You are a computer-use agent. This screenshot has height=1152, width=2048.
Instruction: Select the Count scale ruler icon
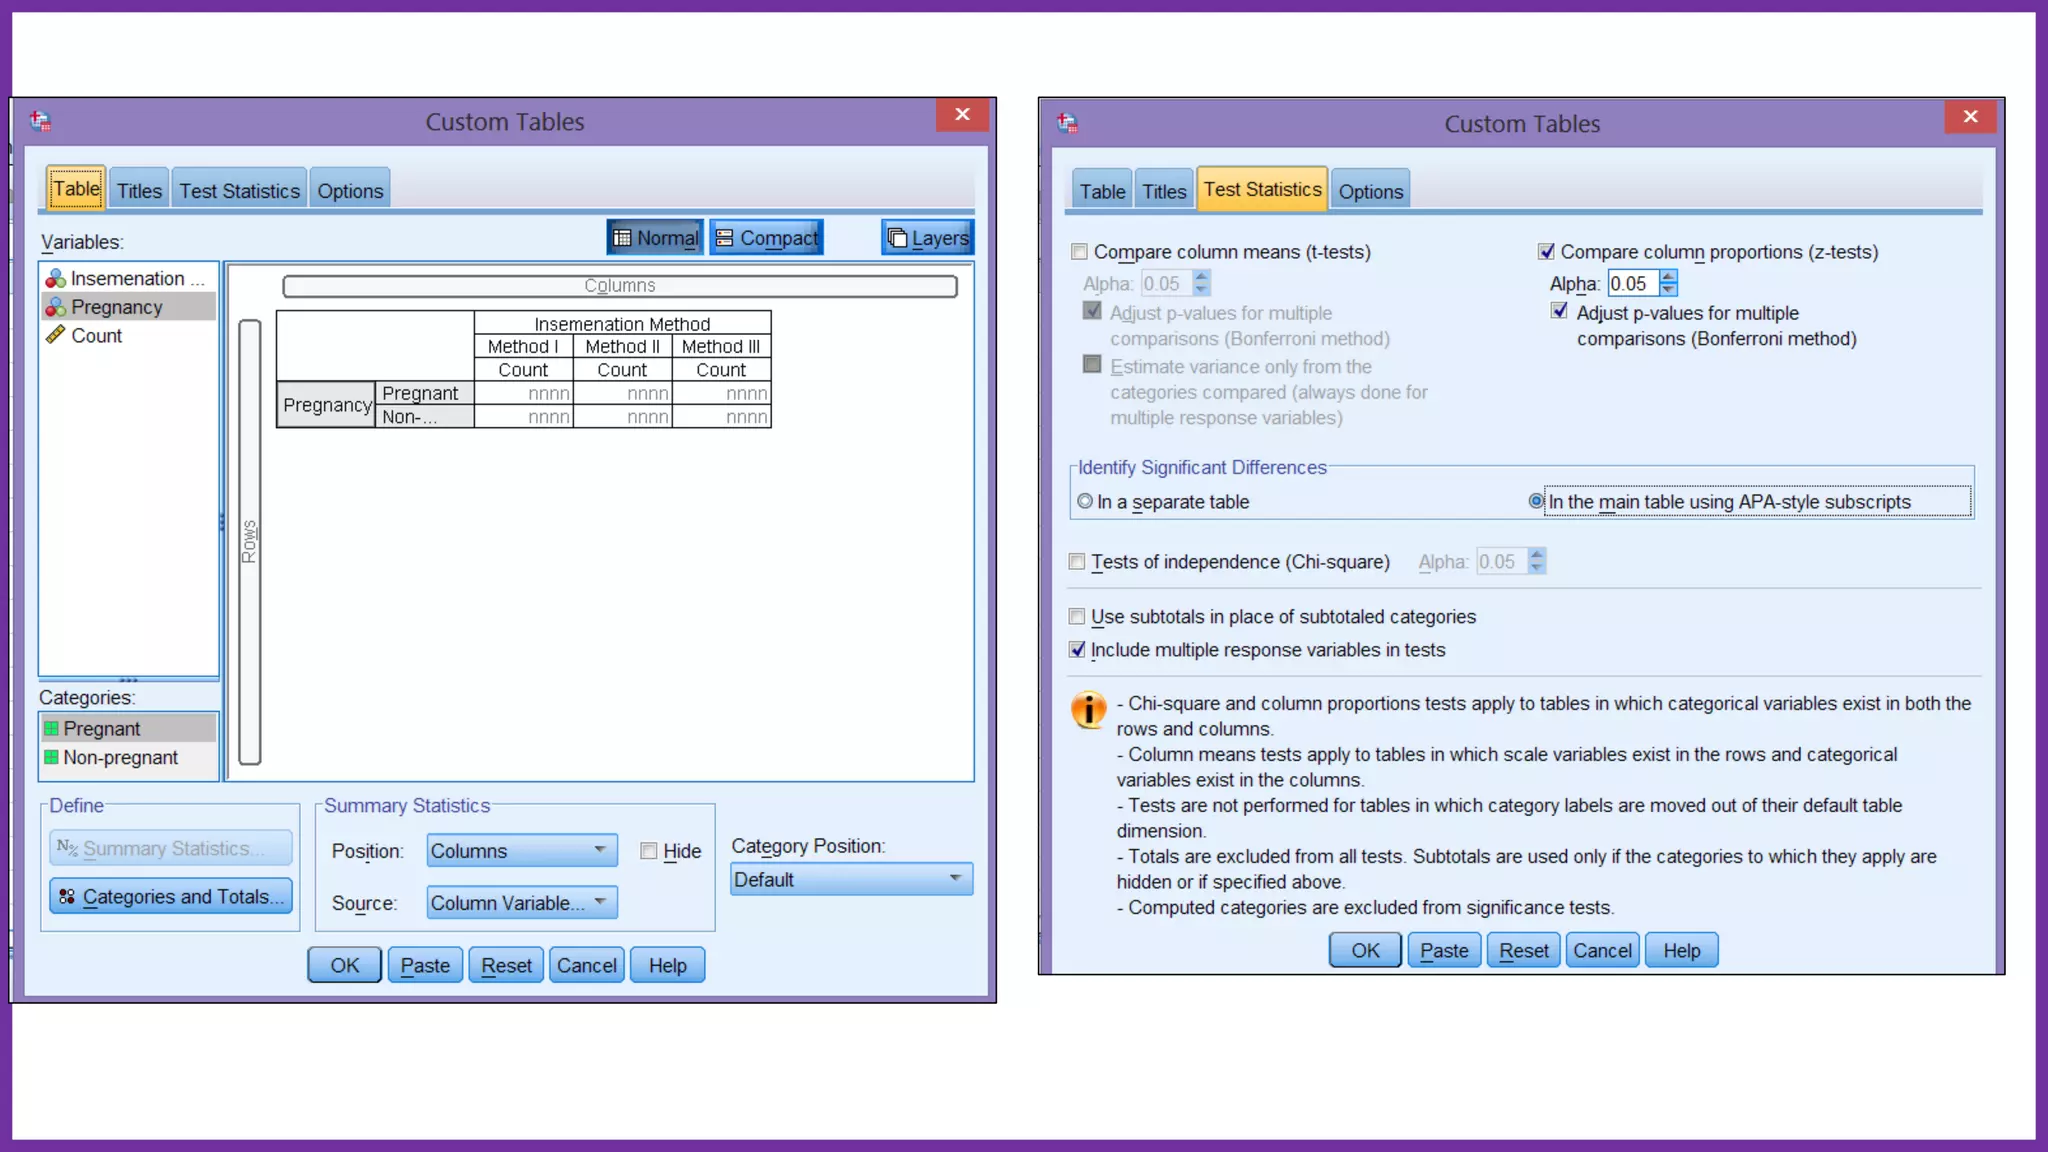[56, 335]
